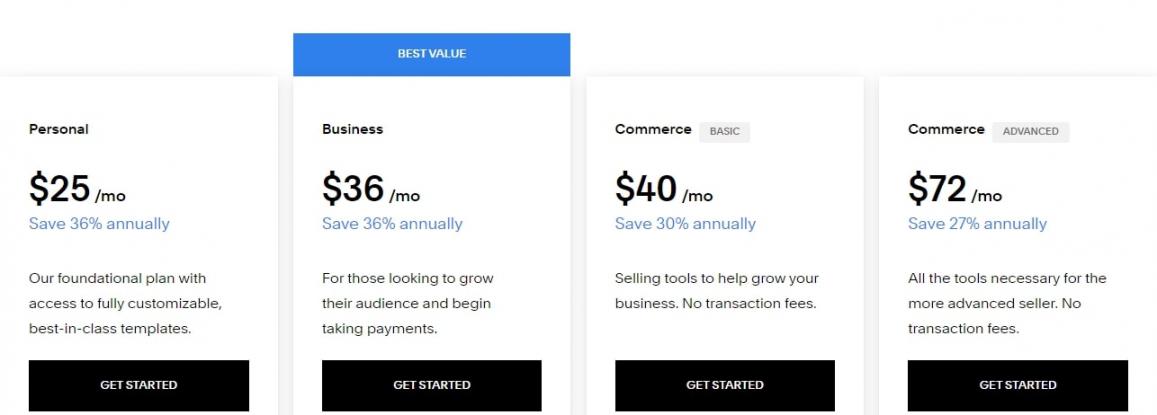
Task: Click the Advanced badge next to Commerce
Action: pos(1030,132)
